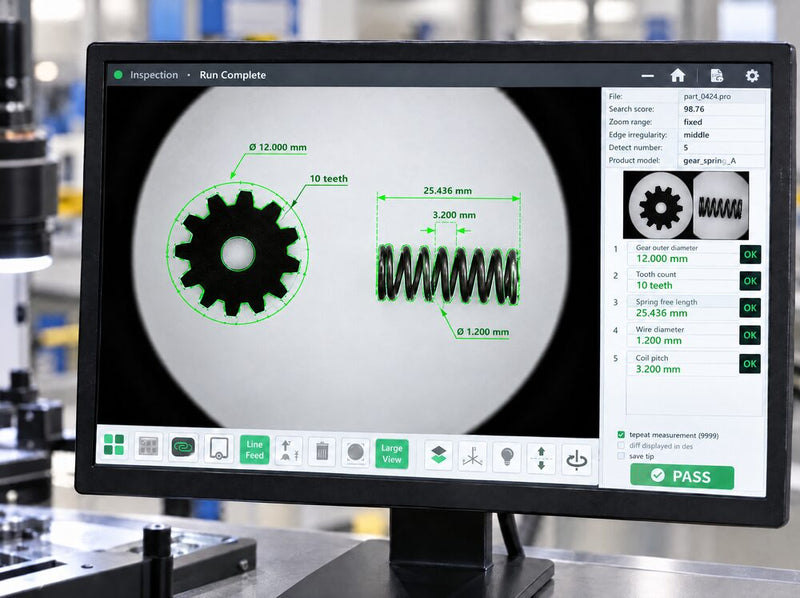Click the file name part_0424.pro field
Image resolution: width=800 pixels, height=598 pixels.
pyautogui.click(x=723, y=96)
